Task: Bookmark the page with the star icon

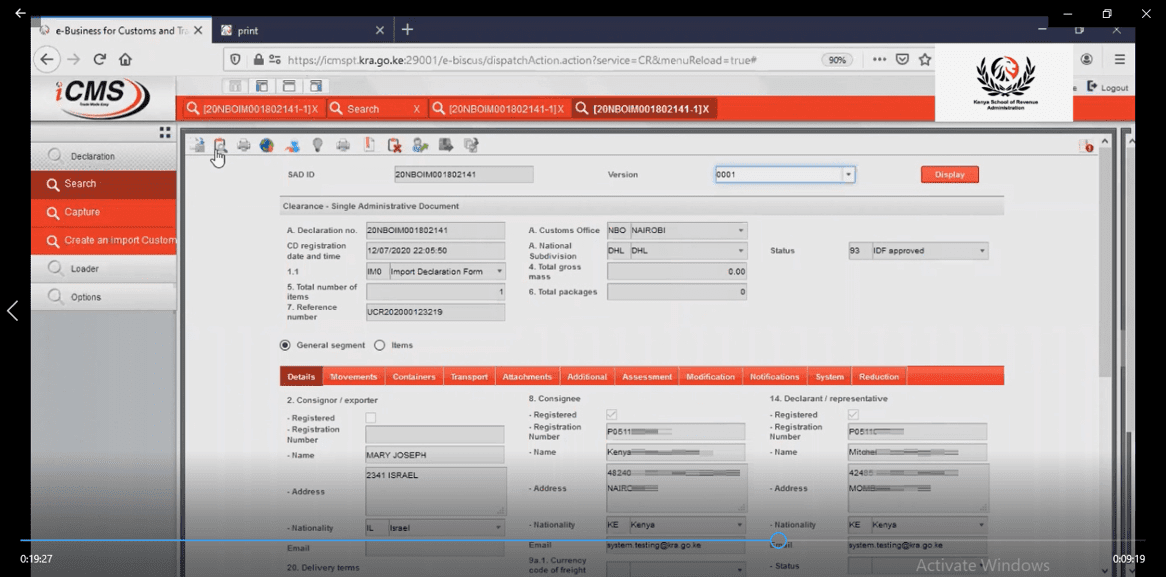Action: (924, 59)
